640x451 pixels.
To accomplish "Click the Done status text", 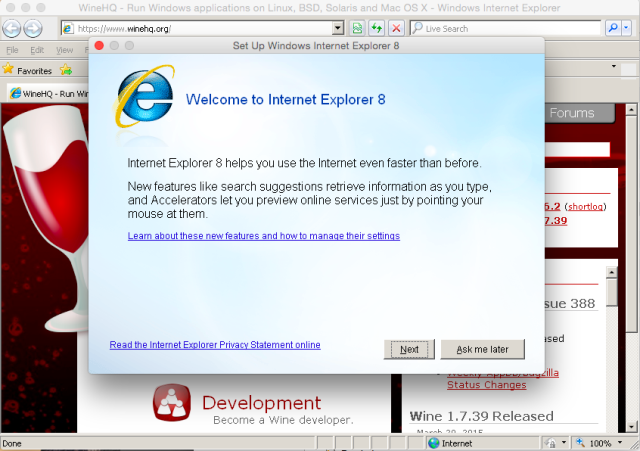I will [x=12, y=443].
